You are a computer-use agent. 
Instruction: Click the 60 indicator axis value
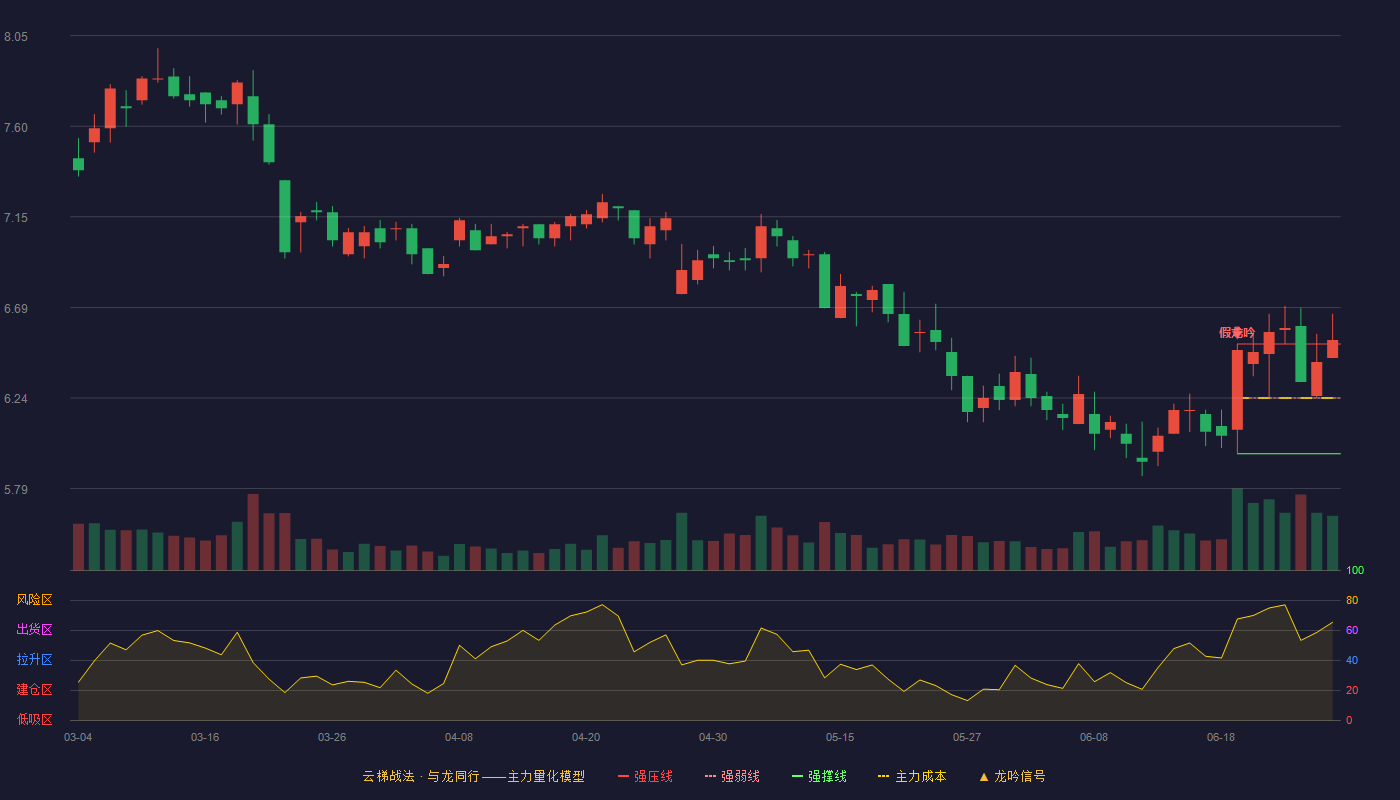coord(1352,630)
